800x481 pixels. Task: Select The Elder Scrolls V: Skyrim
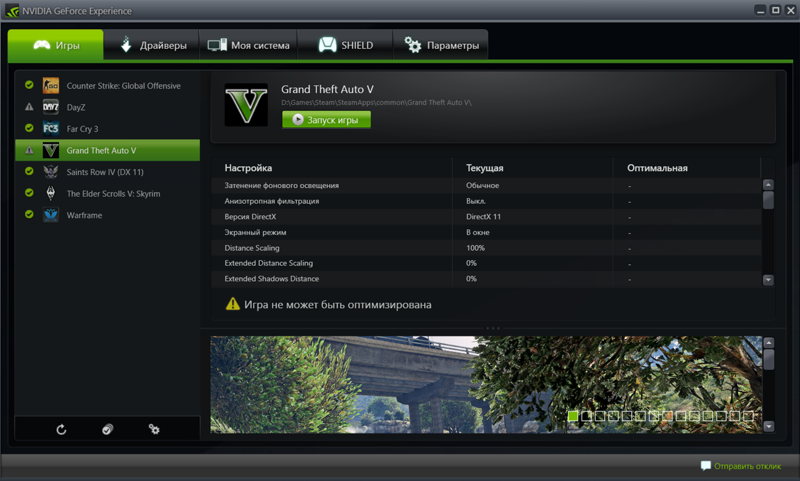tap(107, 193)
